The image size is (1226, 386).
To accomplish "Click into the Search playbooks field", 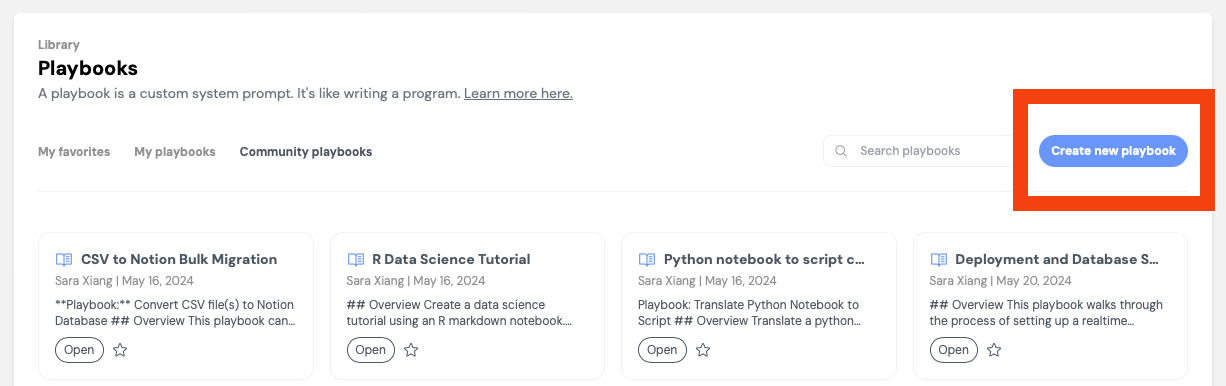I will point(918,151).
